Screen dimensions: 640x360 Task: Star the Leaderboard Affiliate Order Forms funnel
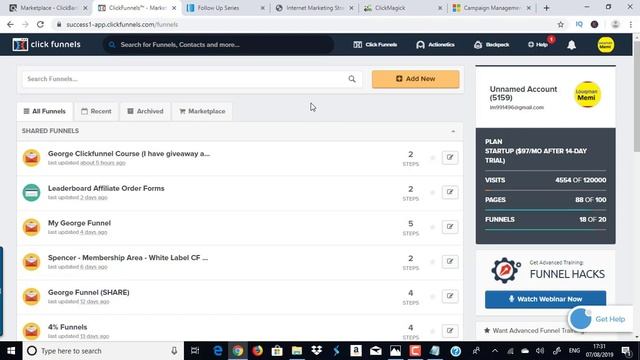(433, 193)
